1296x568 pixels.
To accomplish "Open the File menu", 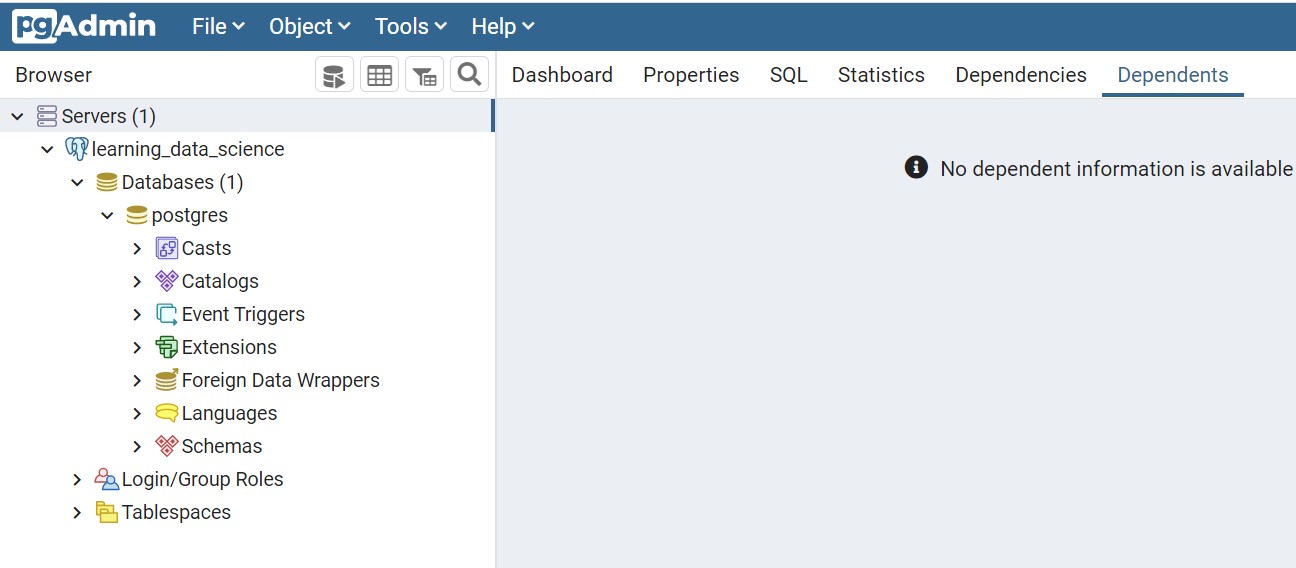I will point(218,26).
